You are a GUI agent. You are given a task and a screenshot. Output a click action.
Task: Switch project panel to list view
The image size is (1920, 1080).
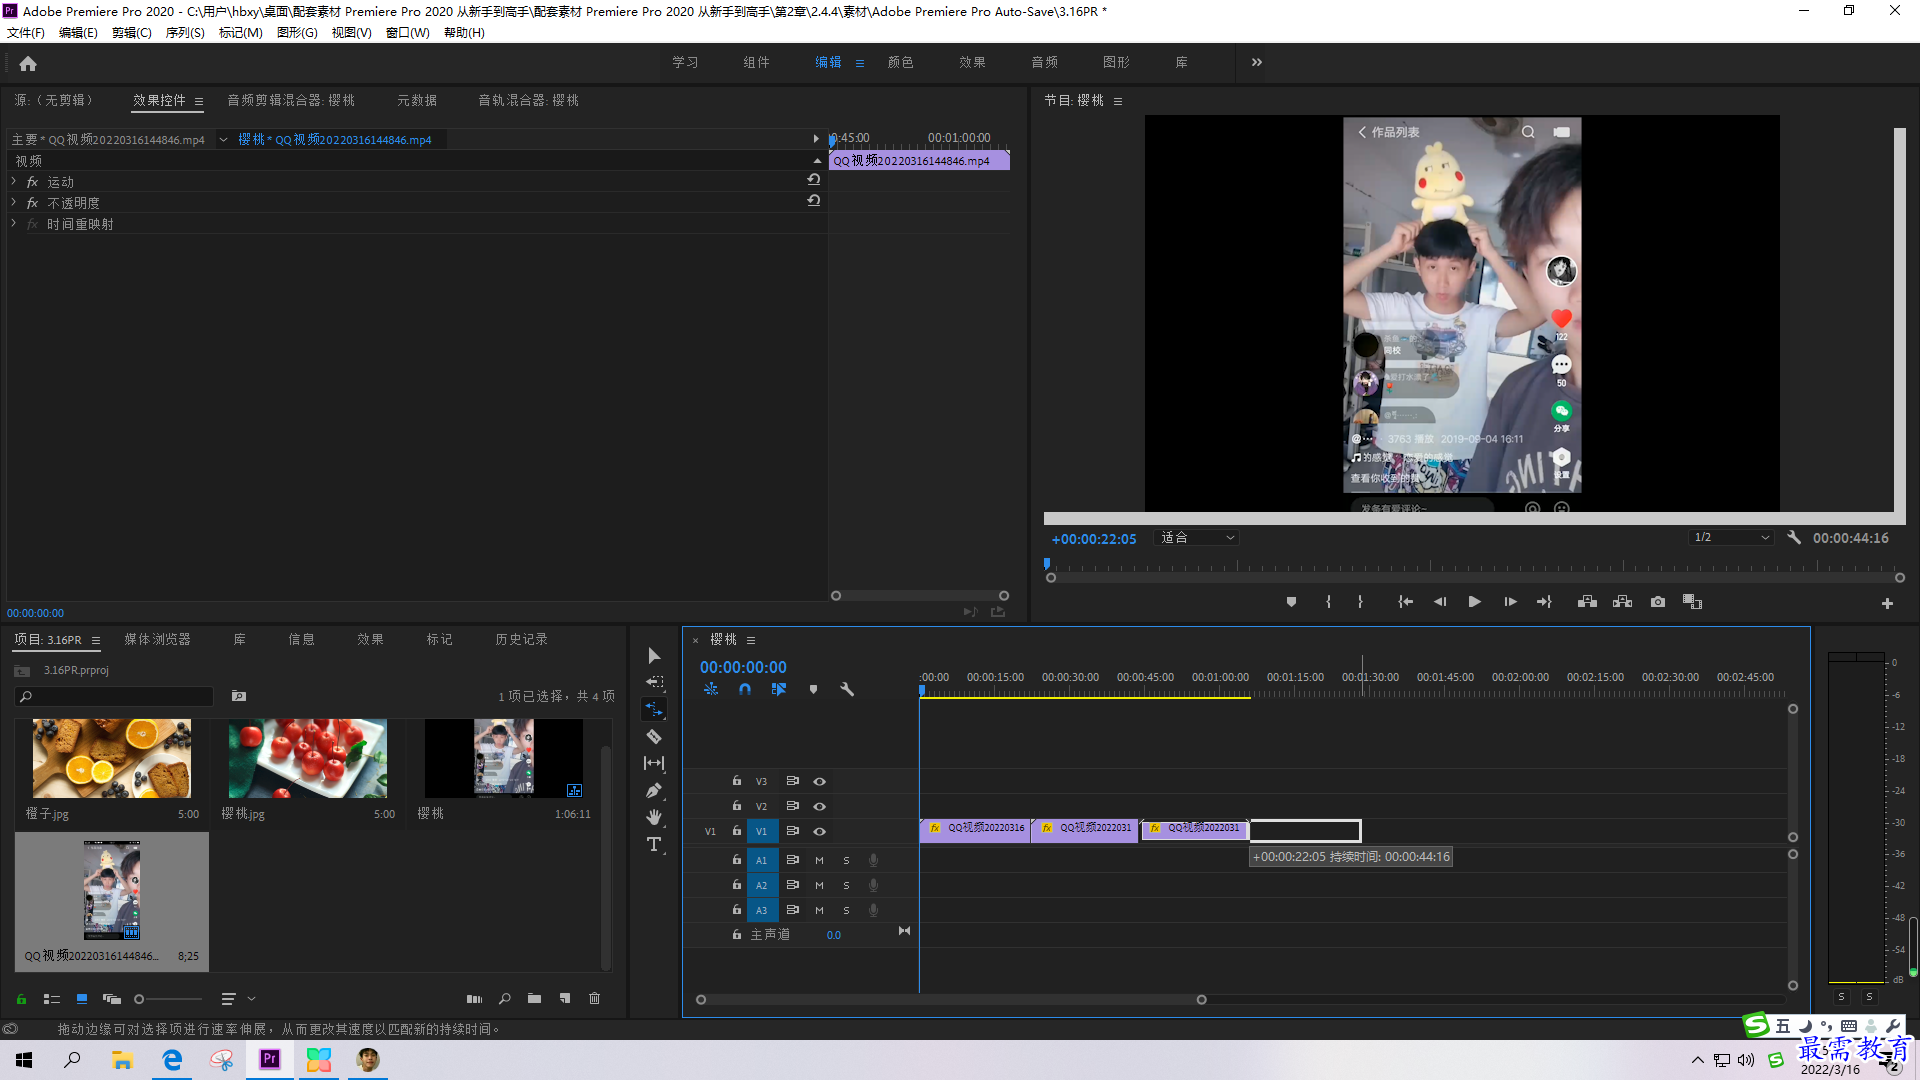[x=52, y=999]
